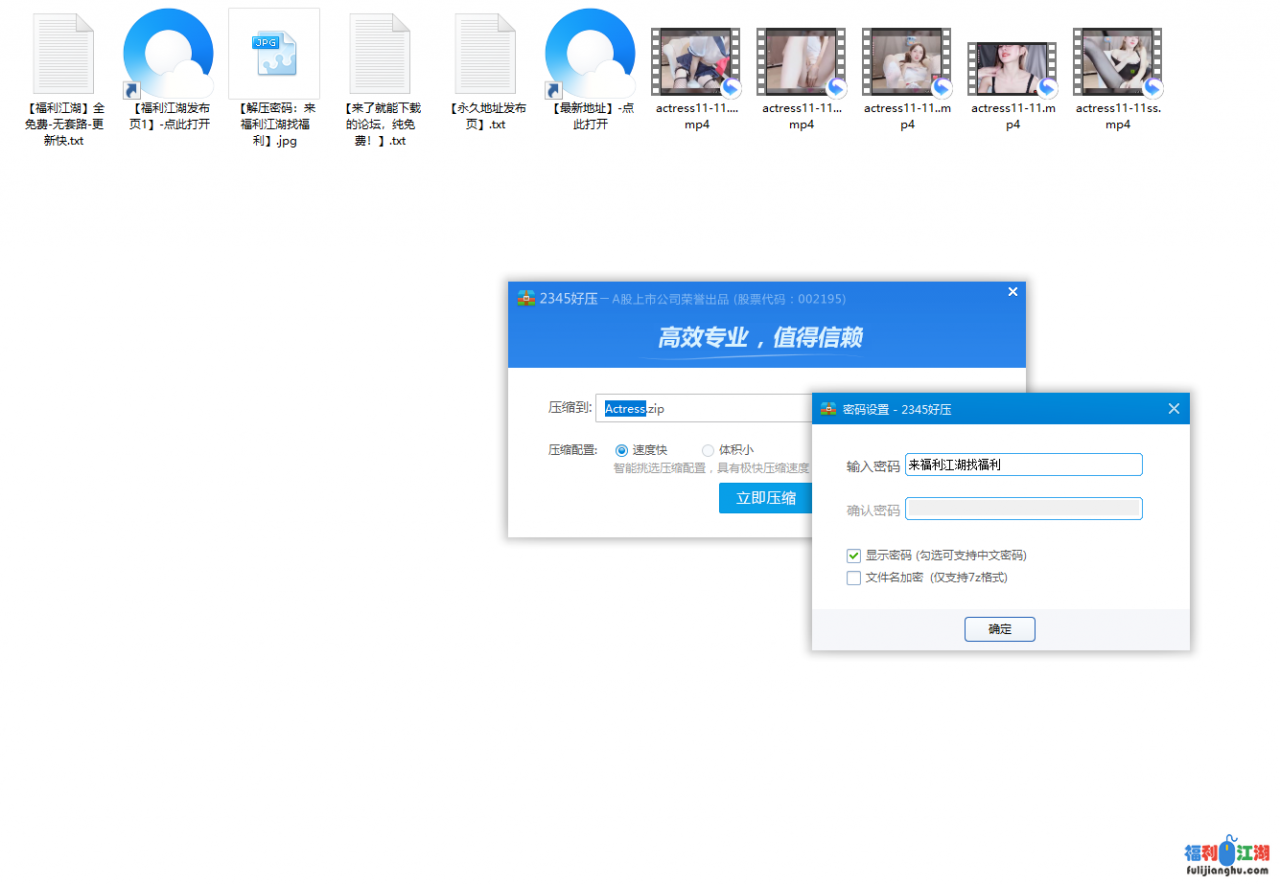Enable 文件名加密 (仅支持7z格式) option
Image resolution: width=1280 pixels, height=885 pixels.
pyautogui.click(x=853, y=577)
